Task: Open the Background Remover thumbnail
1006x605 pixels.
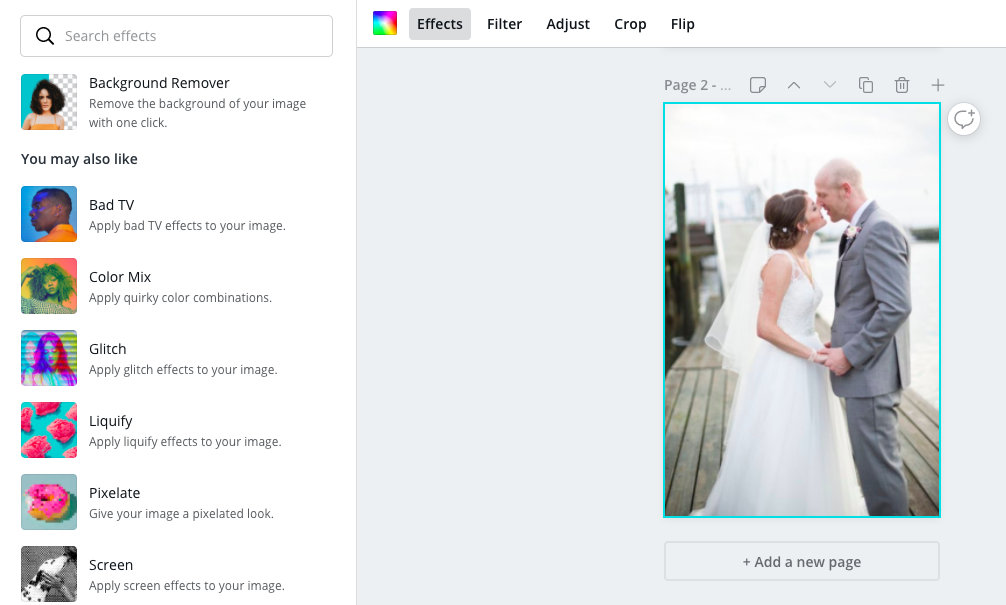Action: pyautogui.click(x=49, y=101)
